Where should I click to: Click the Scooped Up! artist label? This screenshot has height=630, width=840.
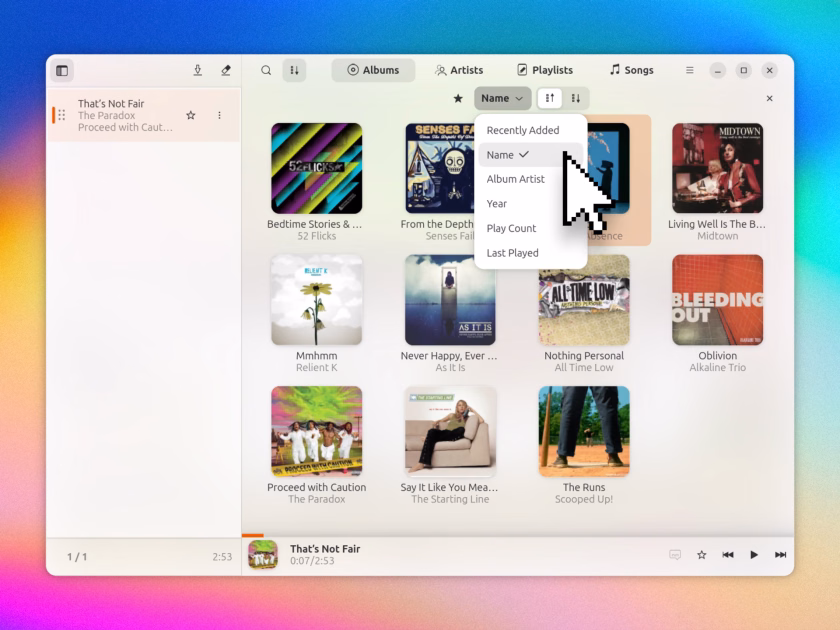point(584,499)
